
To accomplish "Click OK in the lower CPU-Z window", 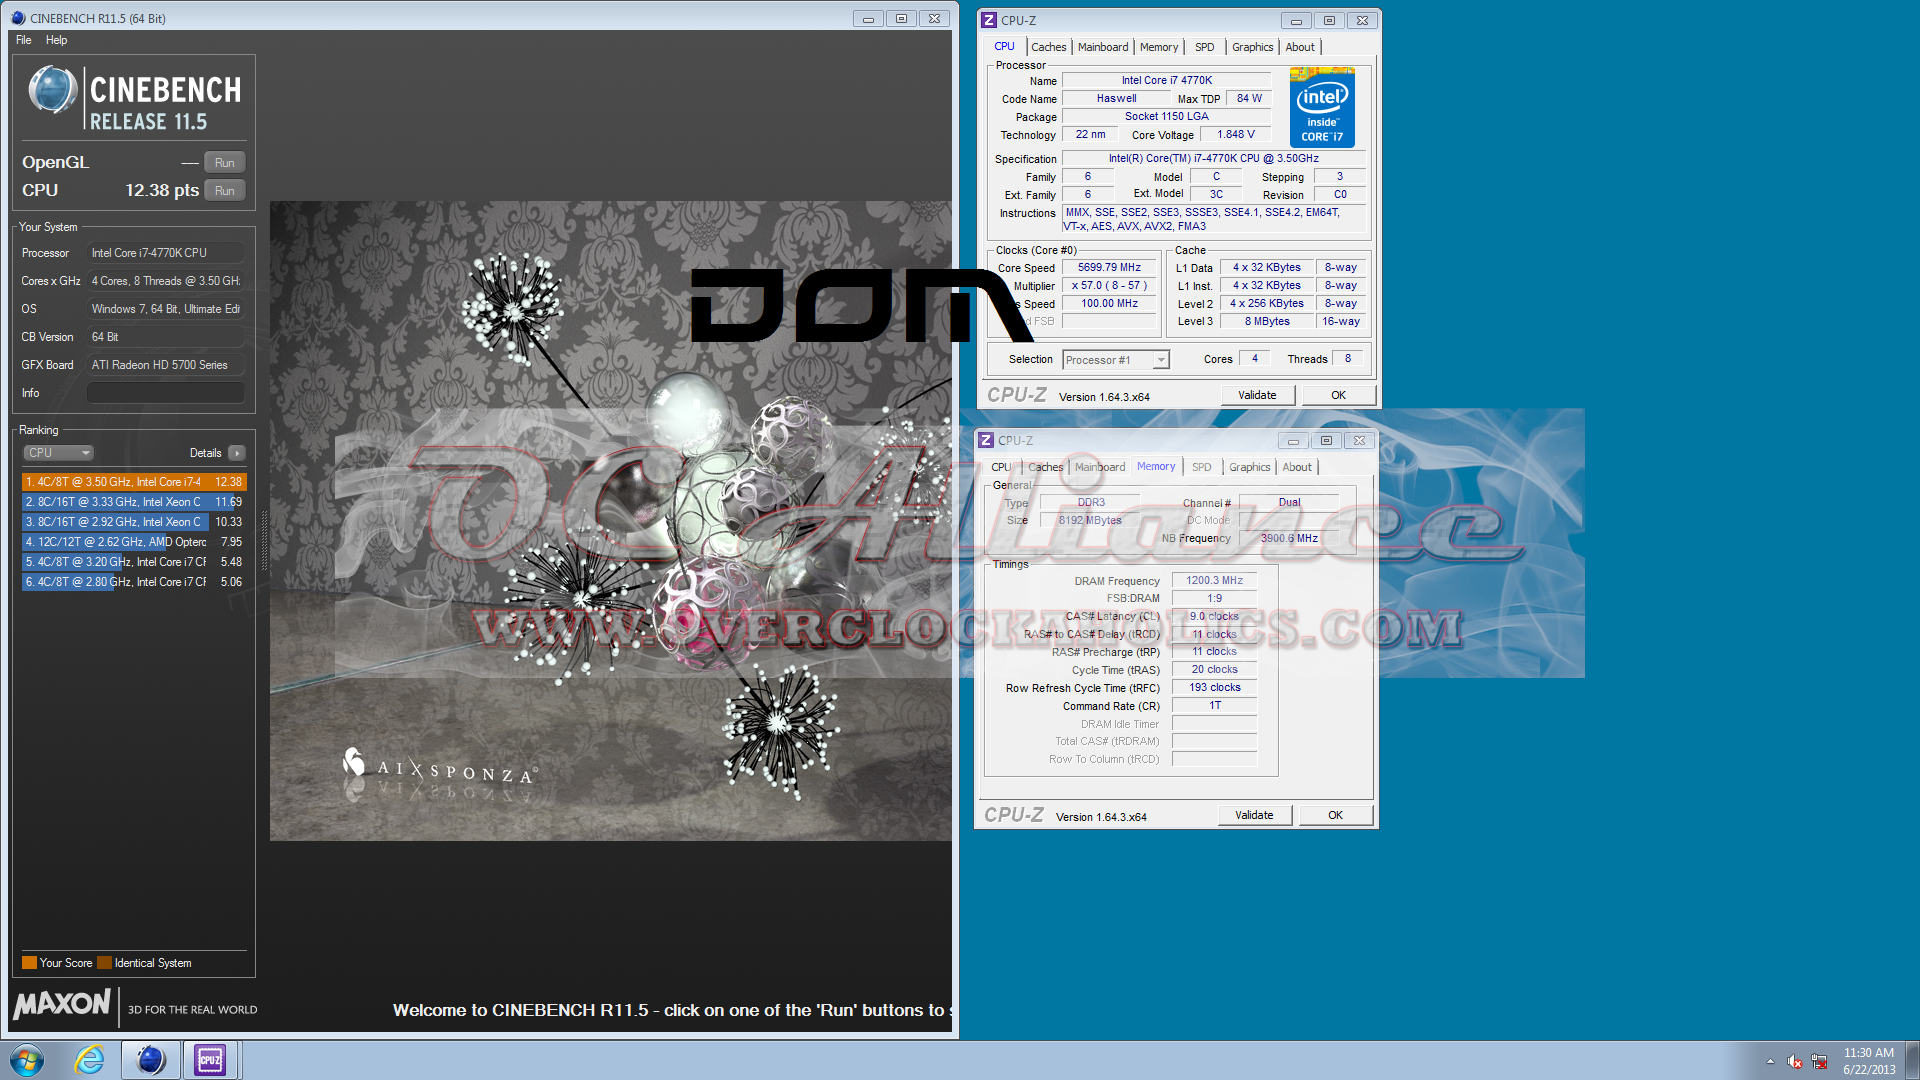I will coord(1335,815).
